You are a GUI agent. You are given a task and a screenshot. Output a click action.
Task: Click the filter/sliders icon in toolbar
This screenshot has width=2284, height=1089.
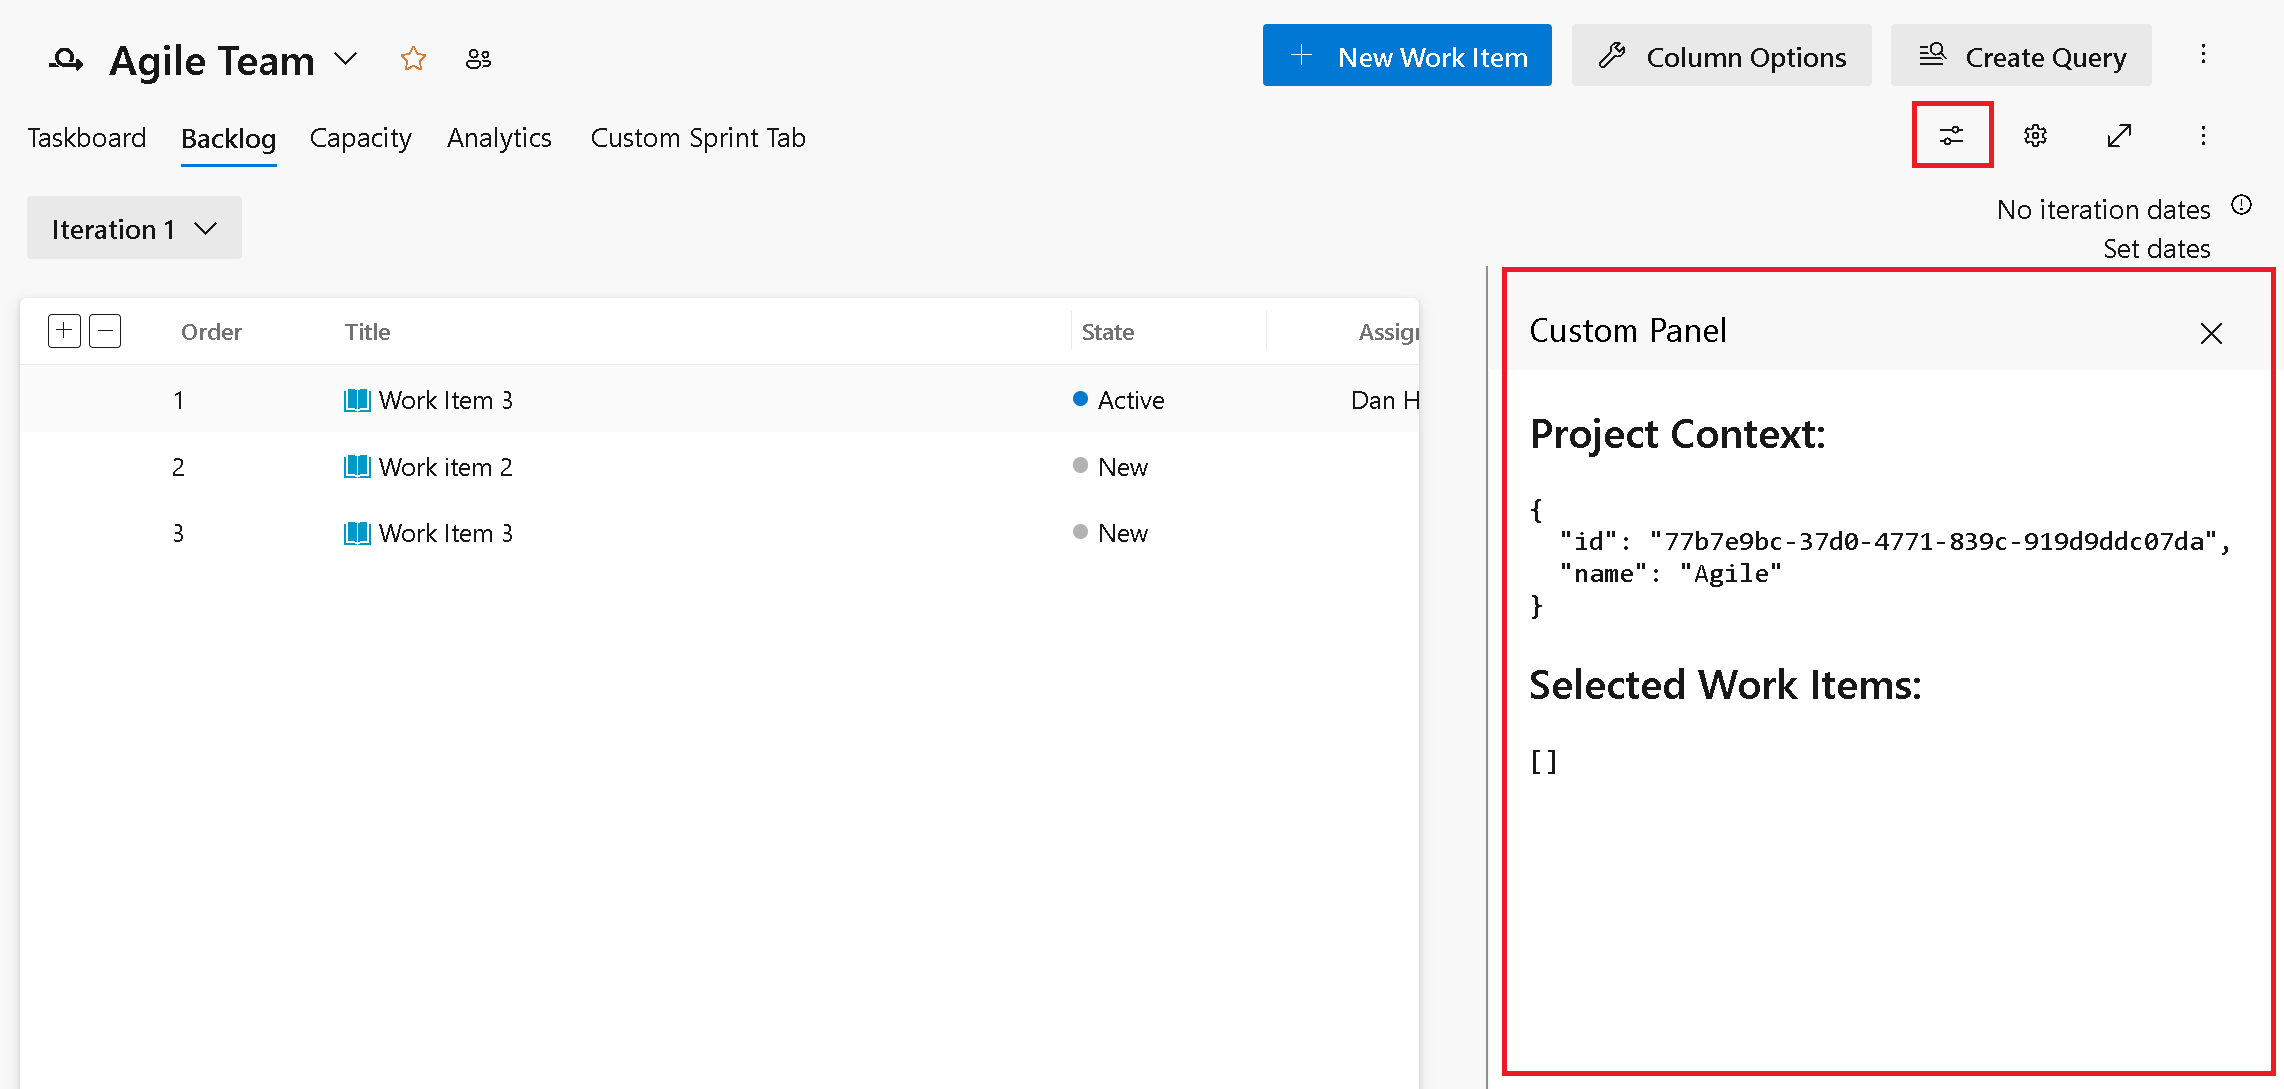pyautogui.click(x=1952, y=135)
